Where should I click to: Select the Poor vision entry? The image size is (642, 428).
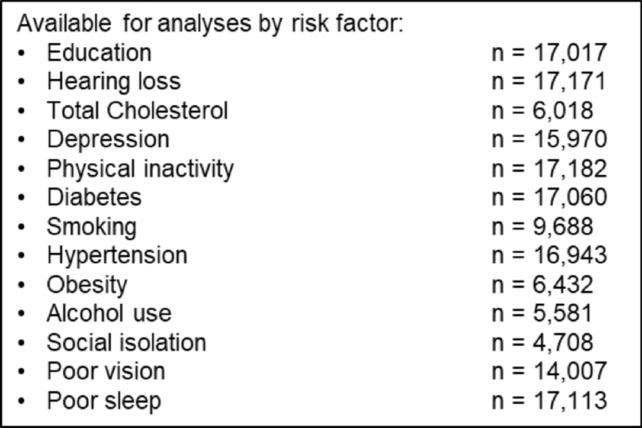(x=106, y=372)
